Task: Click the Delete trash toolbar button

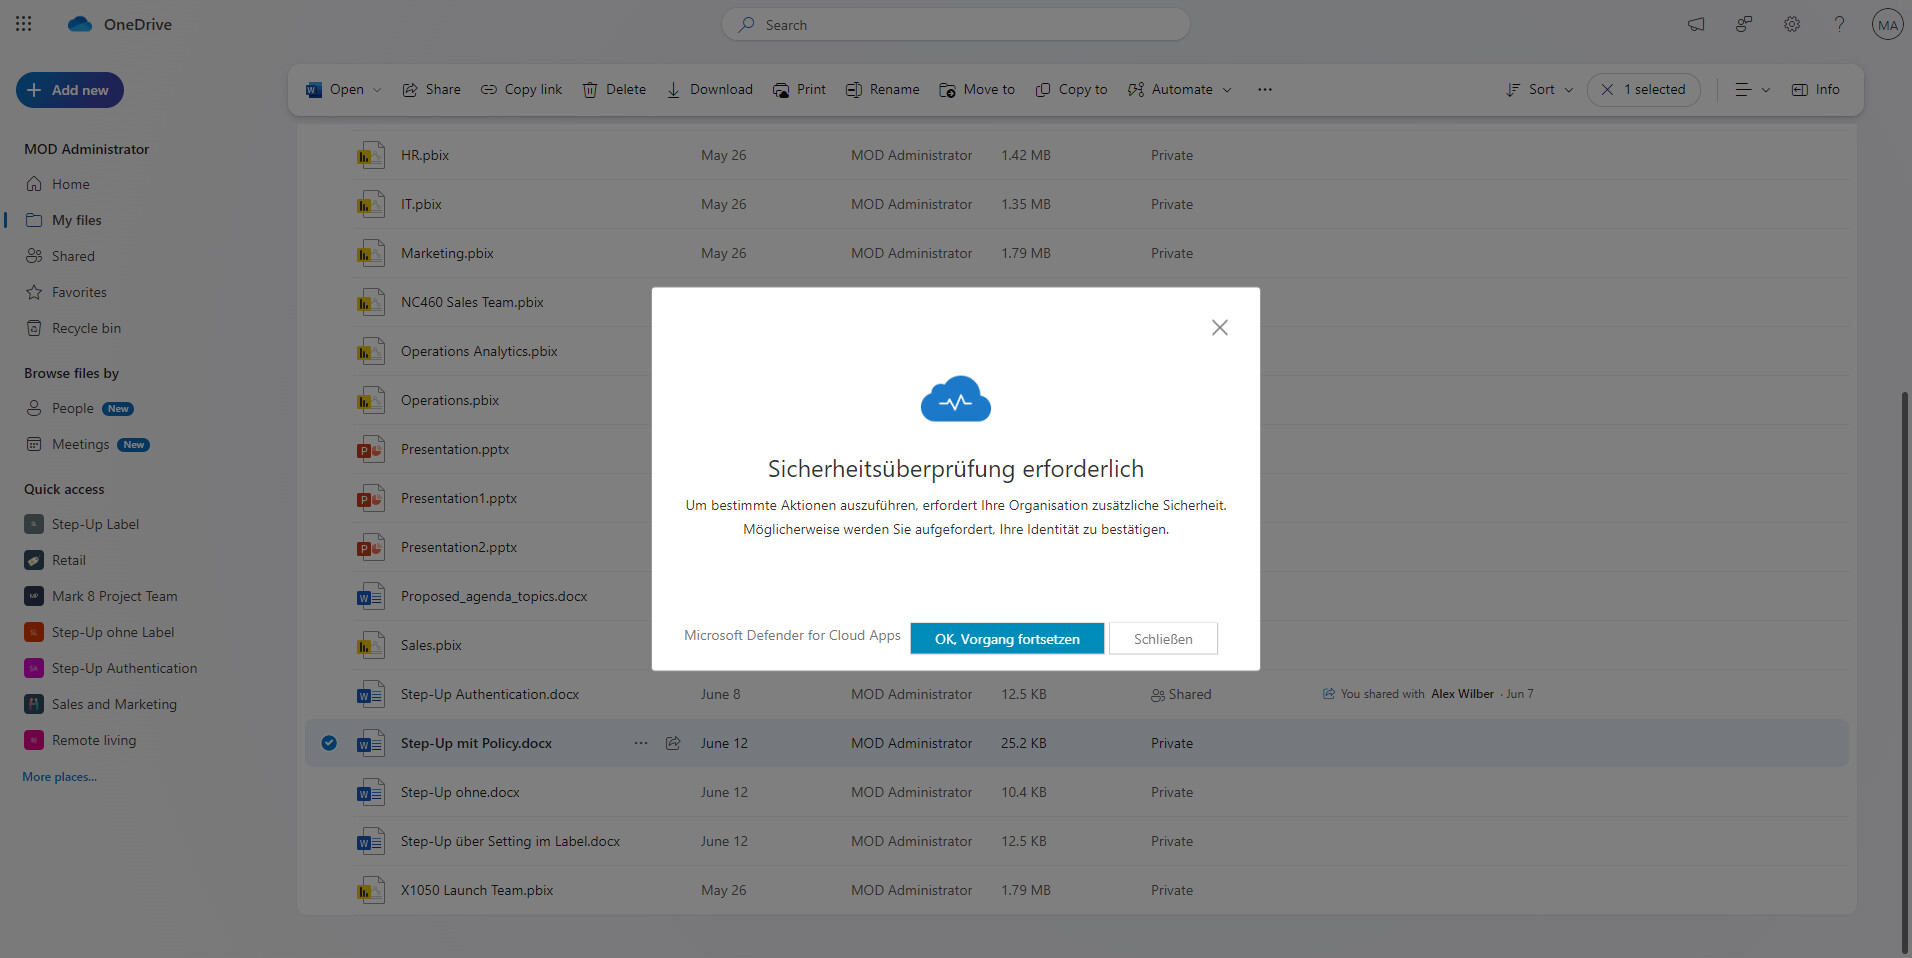Action: tap(614, 89)
